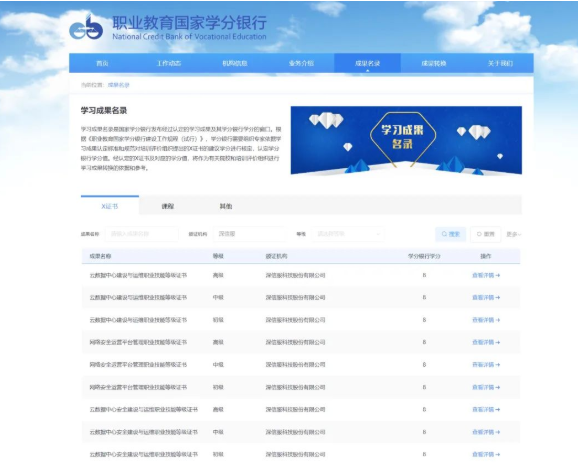Open 工作动态 in the navigation bar
This screenshot has width=578, height=469.
click(x=168, y=63)
